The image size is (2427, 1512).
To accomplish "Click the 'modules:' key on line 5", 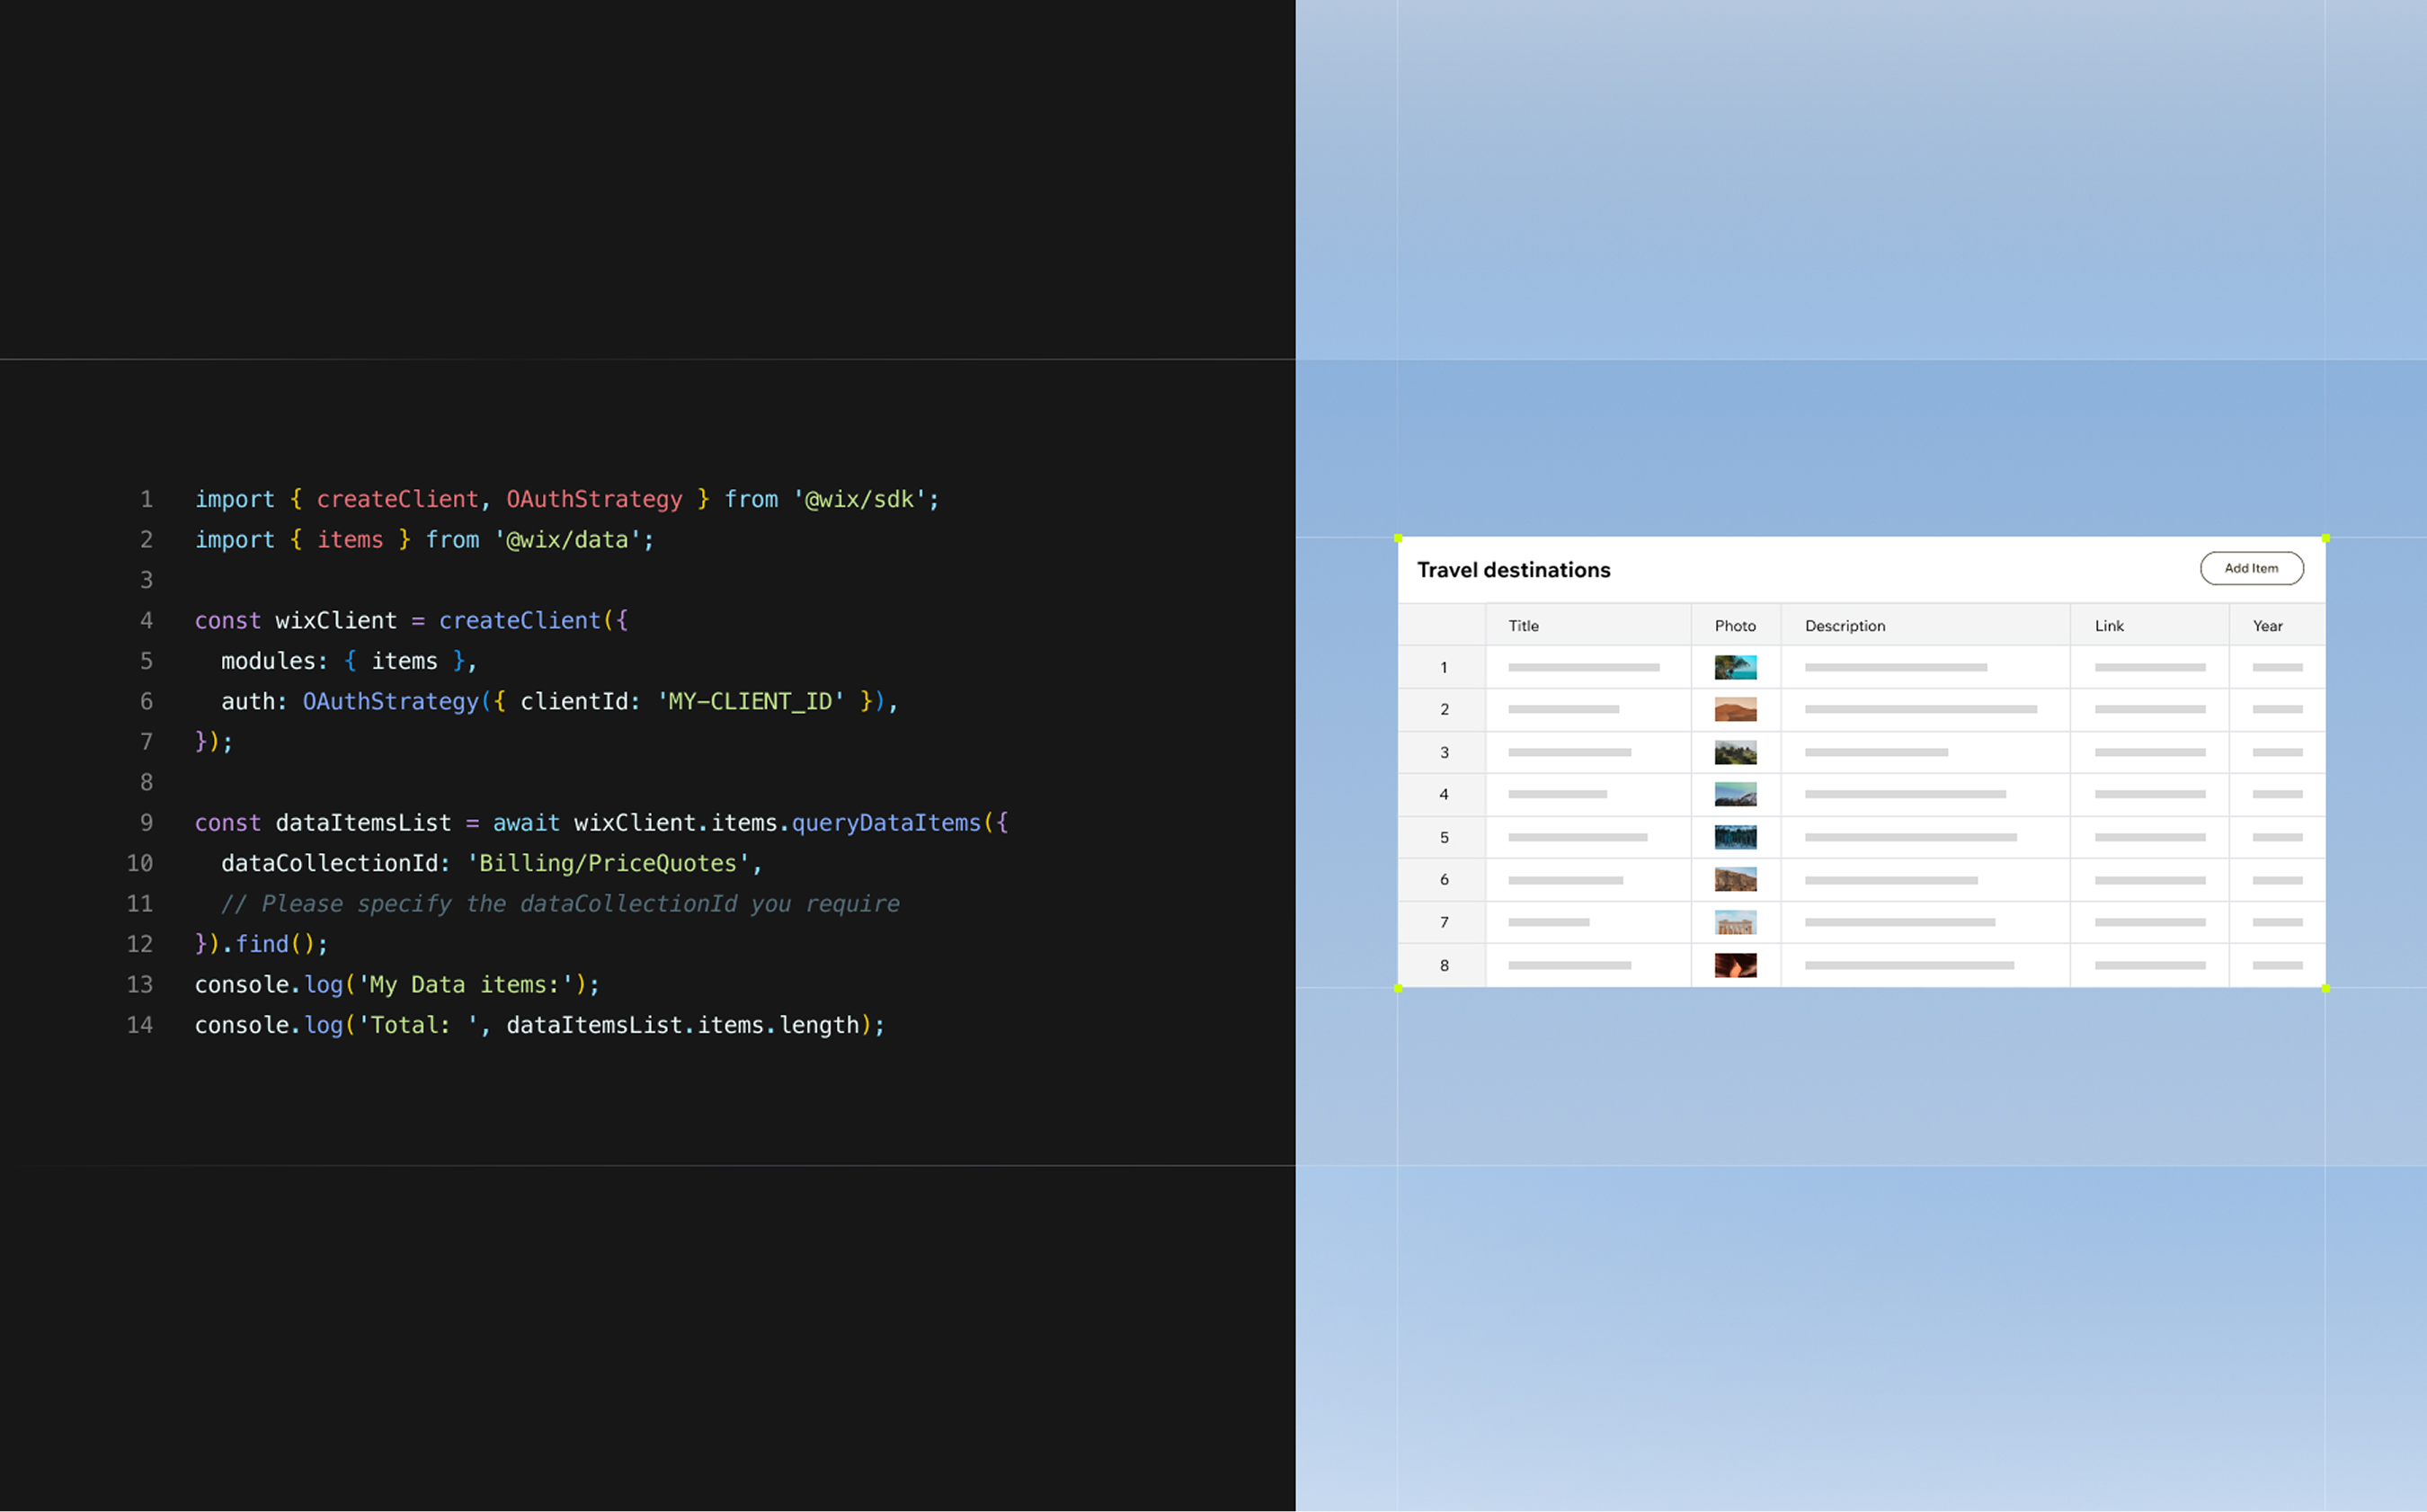I will [x=274, y=661].
